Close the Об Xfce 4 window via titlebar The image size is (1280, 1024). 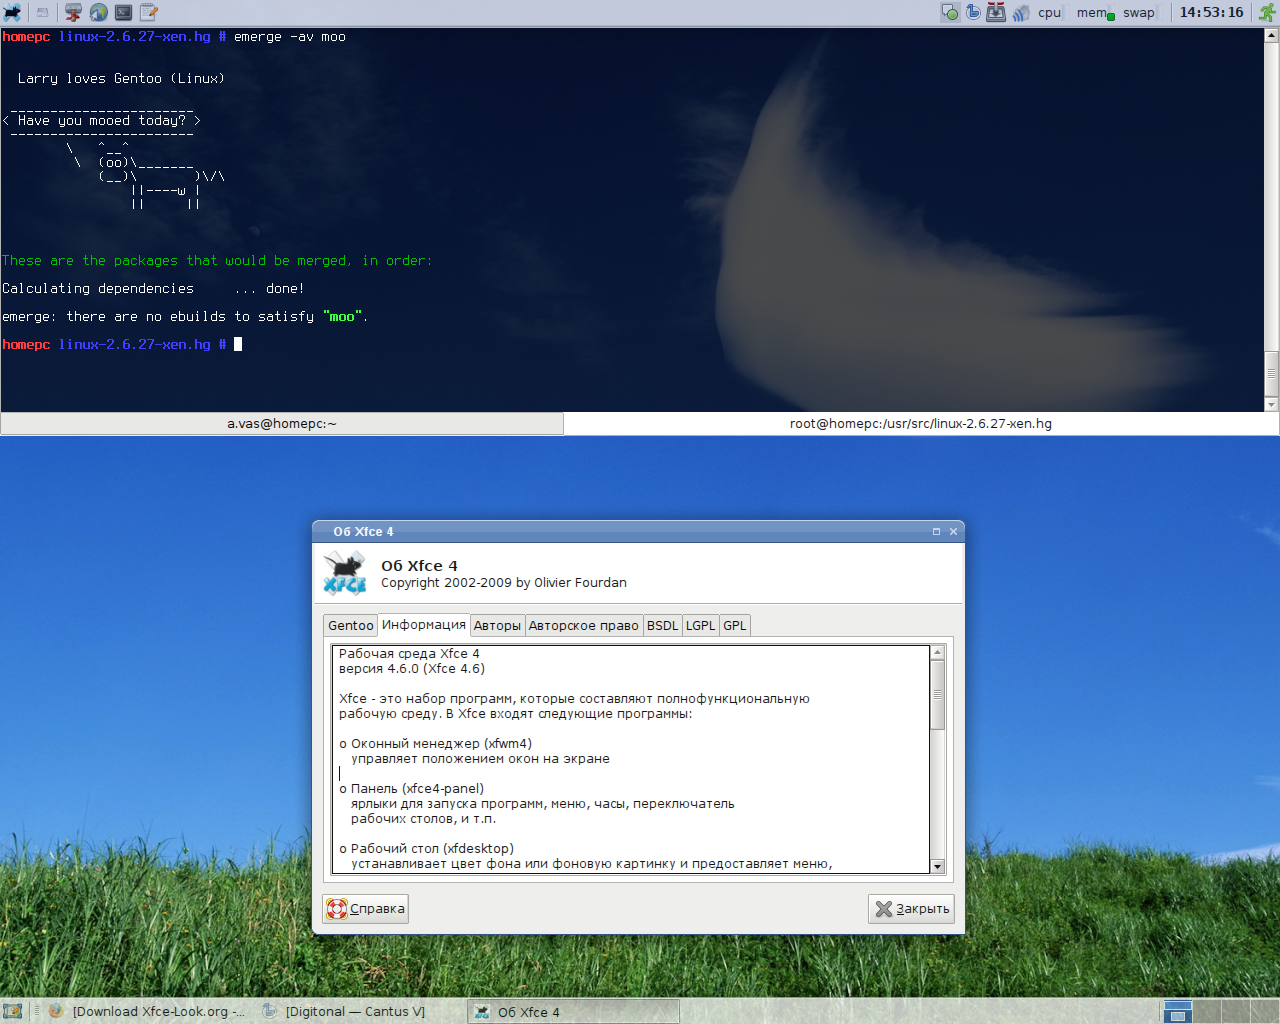pyautogui.click(x=953, y=532)
